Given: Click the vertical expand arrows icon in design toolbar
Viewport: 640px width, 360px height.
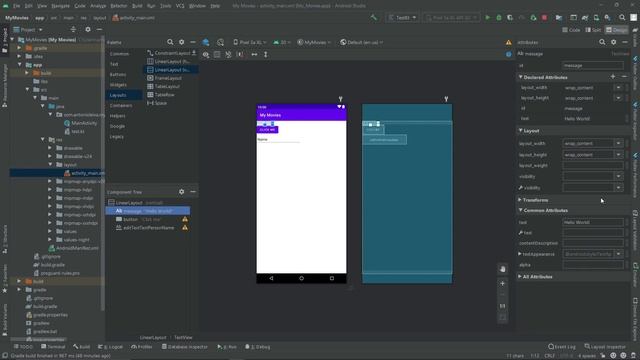Looking at the screenshot, I should pyautogui.click(x=266, y=54).
